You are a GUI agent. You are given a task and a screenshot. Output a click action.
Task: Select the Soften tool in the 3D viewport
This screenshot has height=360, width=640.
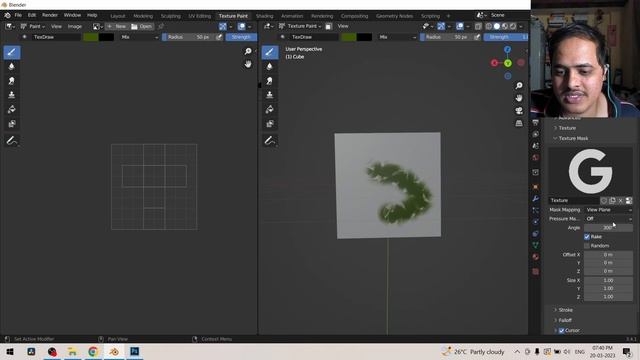[x=269, y=67]
